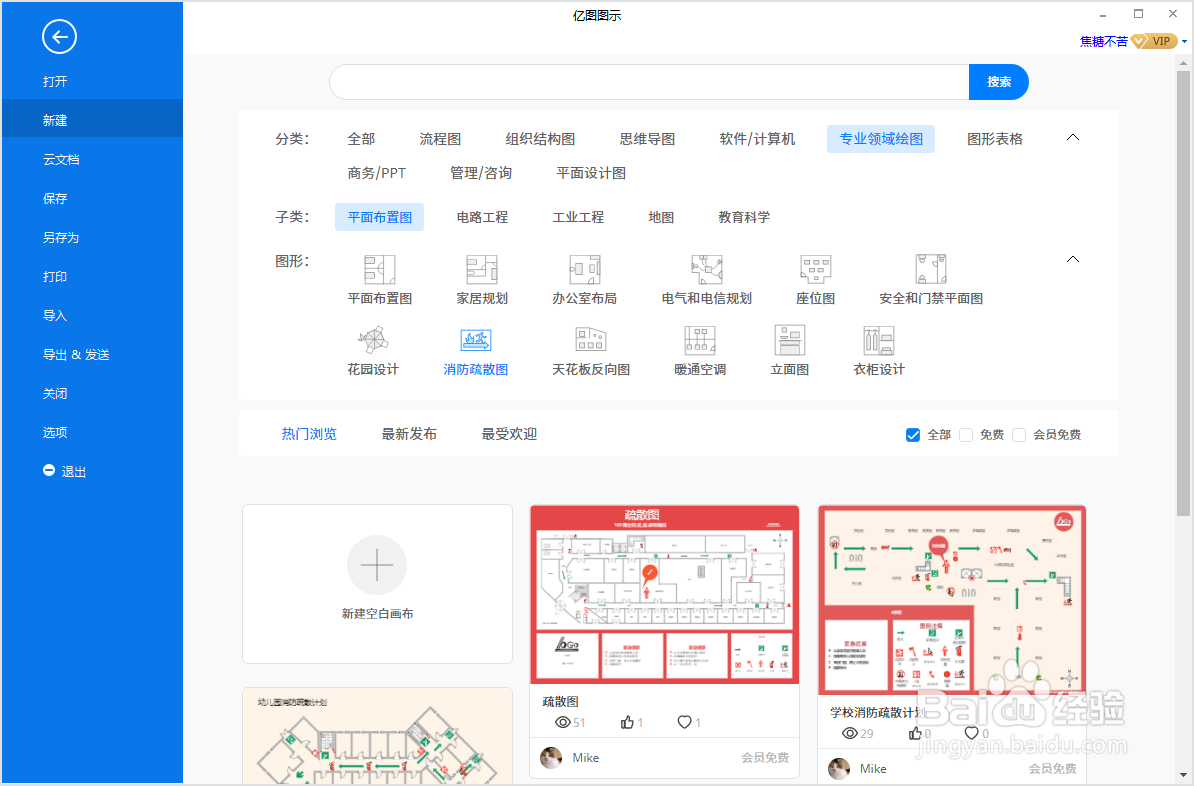Select 全部 category

pyautogui.click(x=361, y=139)
